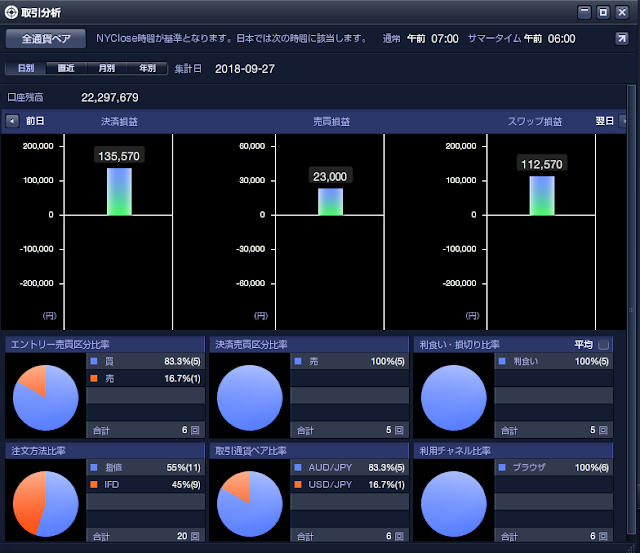Click the 回 icon in エントリー売買区分比率 total
The width and height of the screenshot is (640, 553).
pos(195,430)
